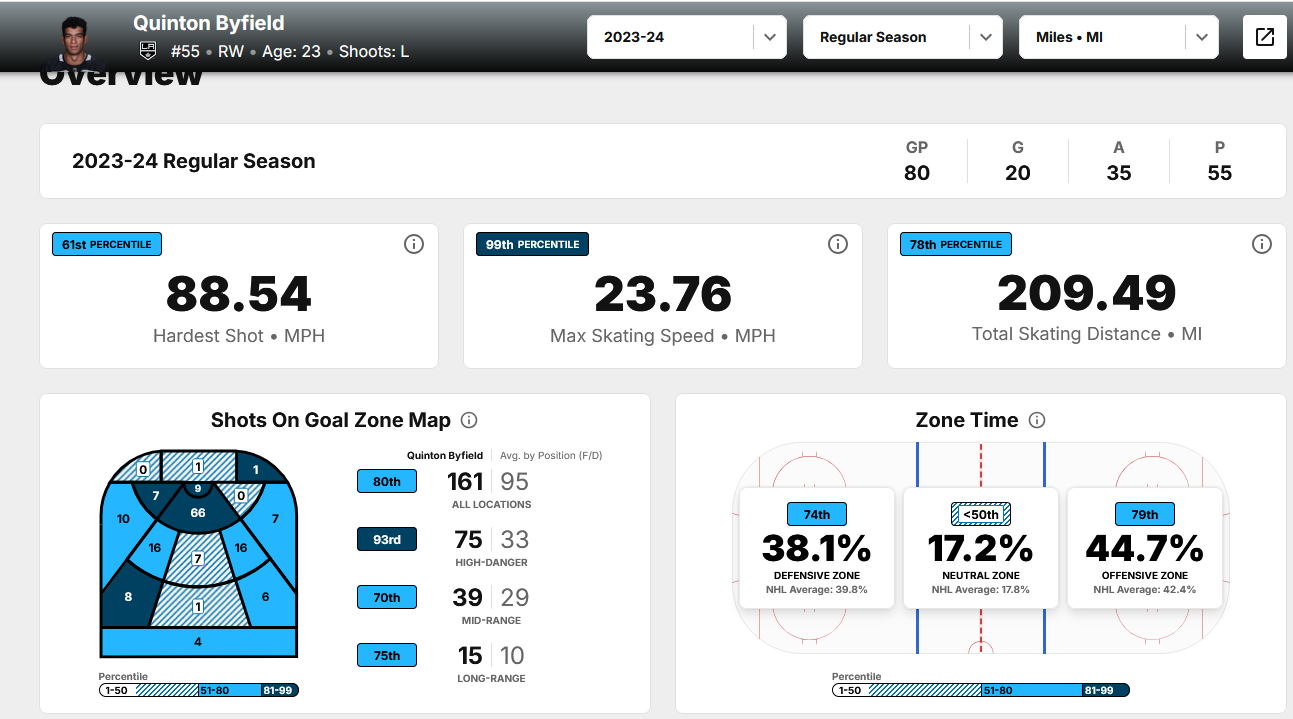1293x719 pixels.
Task: Click the 75th percentile Long-Range badge
Action: pyautogui.click(x=387, y=655)
